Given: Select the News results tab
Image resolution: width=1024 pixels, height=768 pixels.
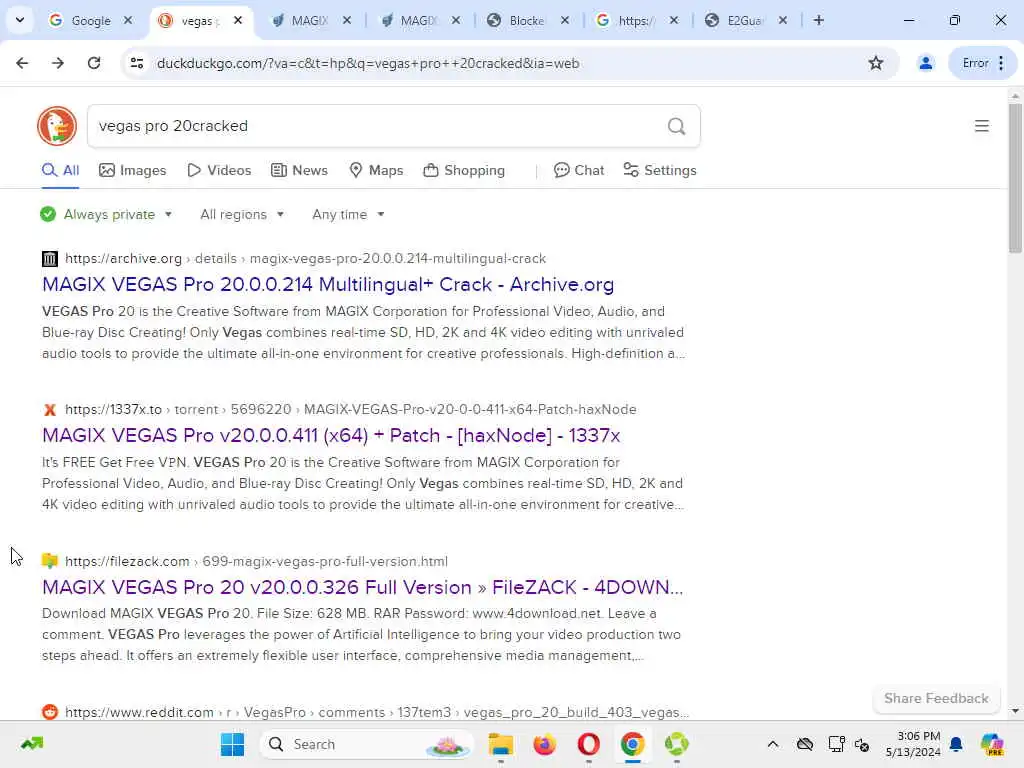Looking at the screenshot, I should click(x=299, y=170).
